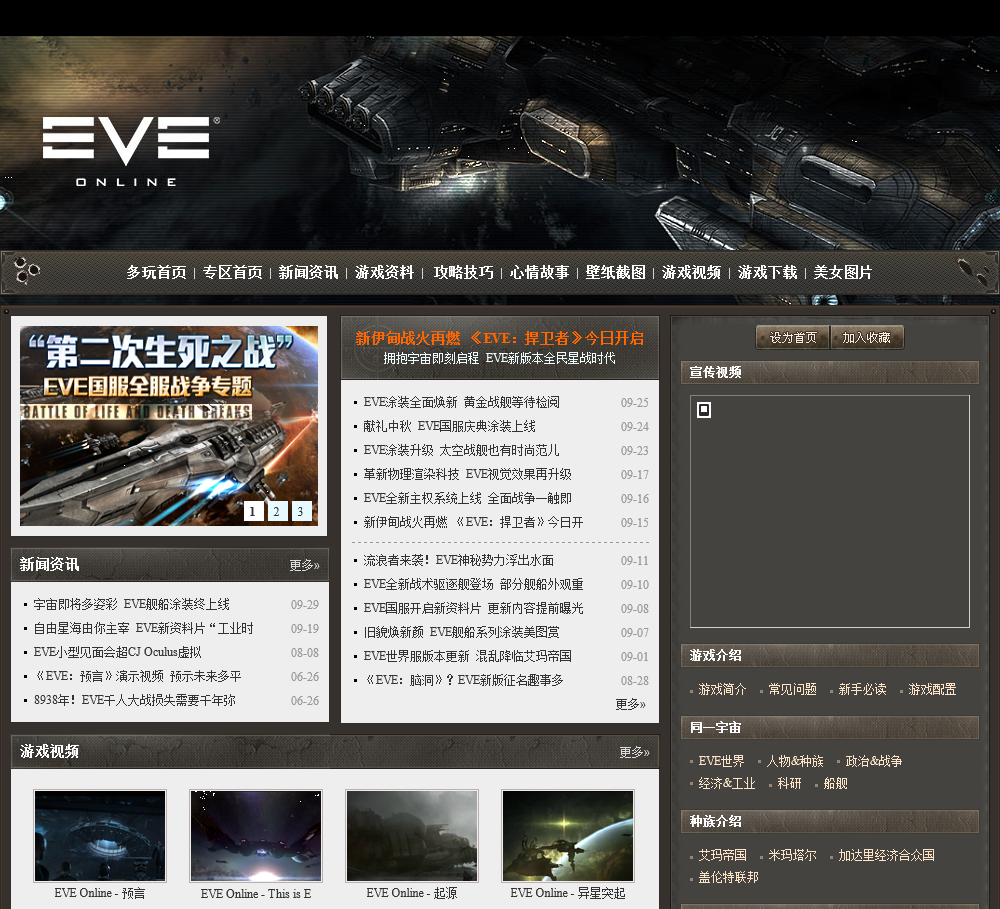1000x909 pixels.
Task: Switch slideshow to slide 3
Action: pyautogui.click(x=300, y=511)
